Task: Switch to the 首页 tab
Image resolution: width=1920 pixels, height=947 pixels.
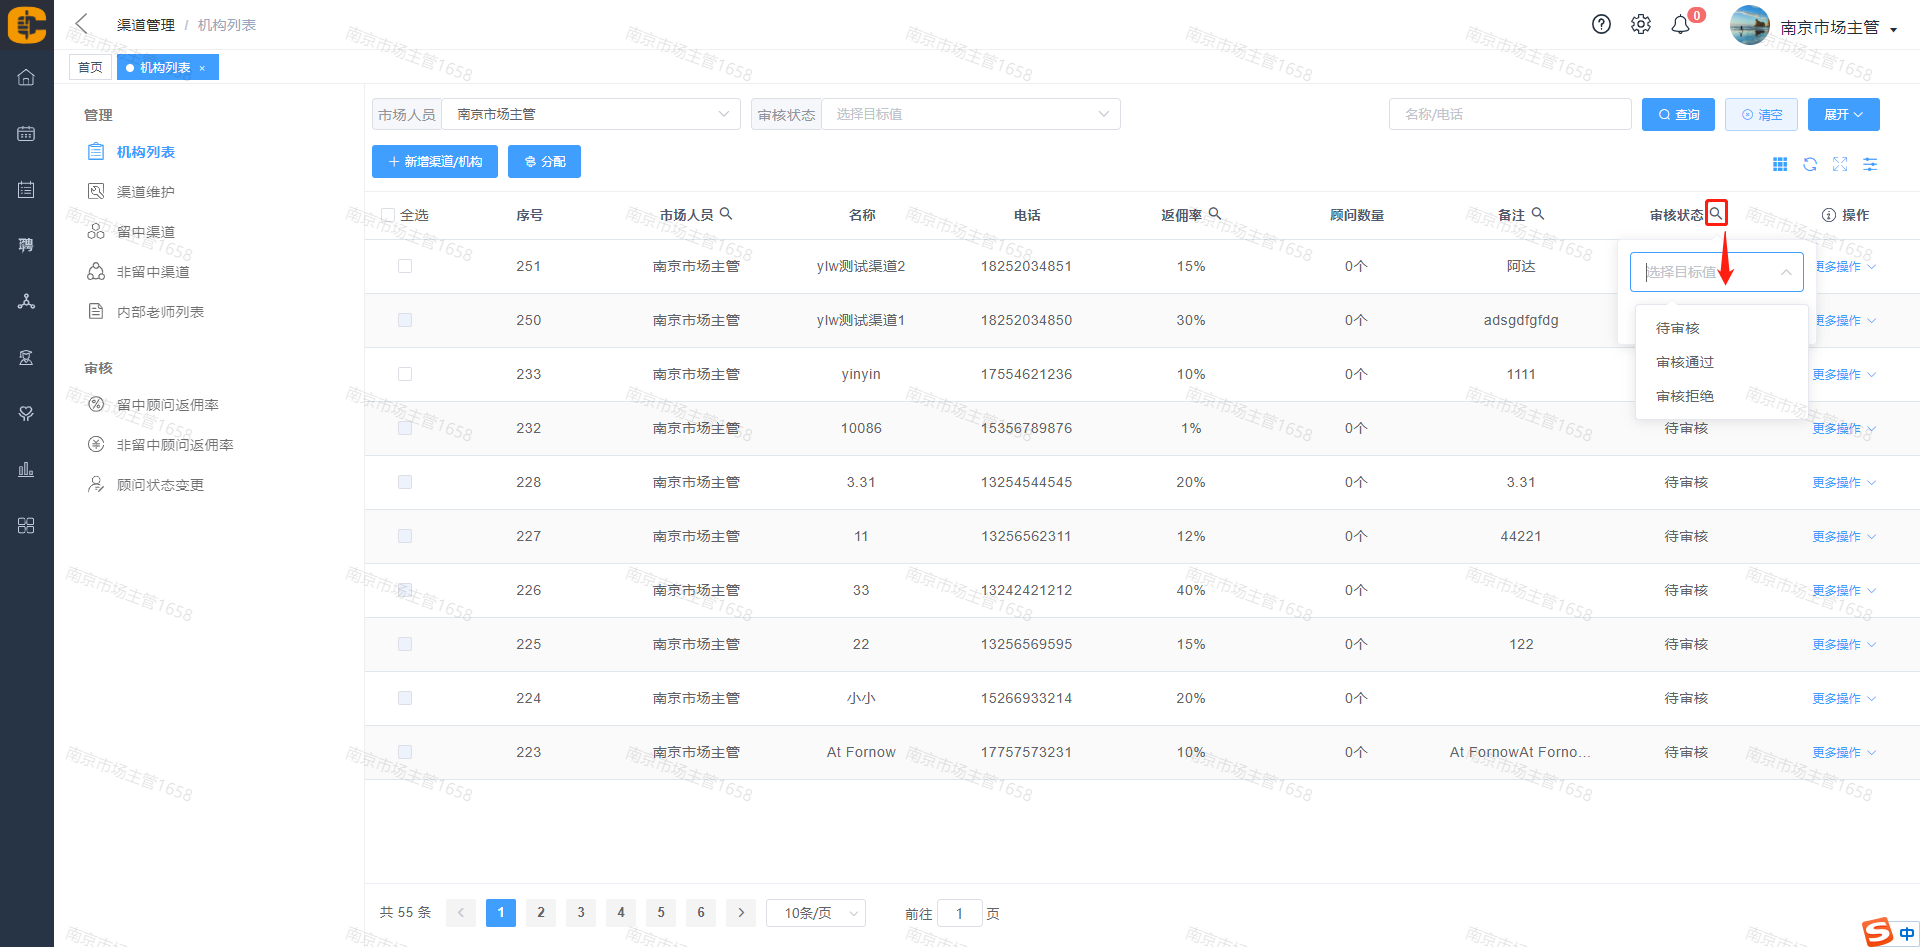Action: [90, 67]
